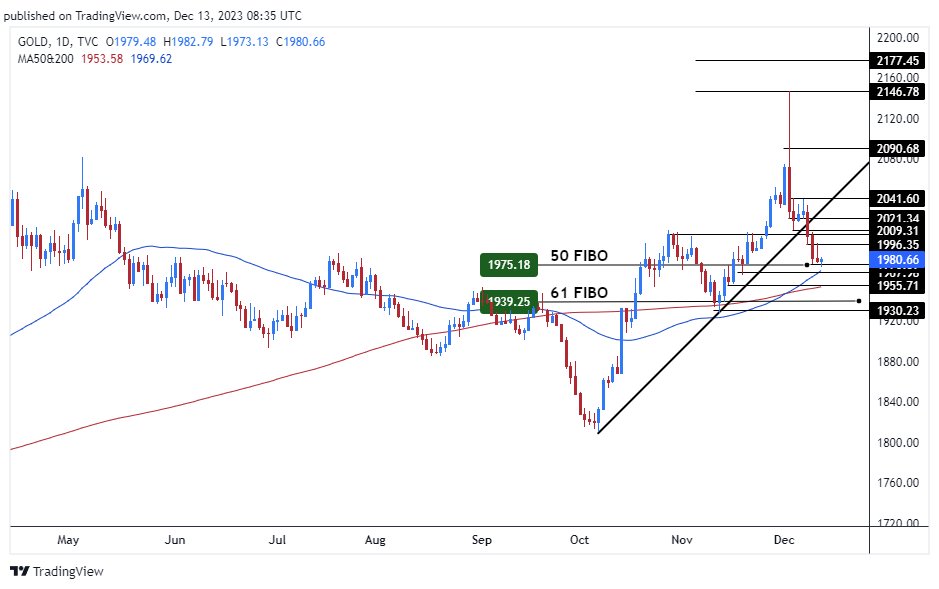Click the 2041.60 price axis label

[x=897, y=199]
